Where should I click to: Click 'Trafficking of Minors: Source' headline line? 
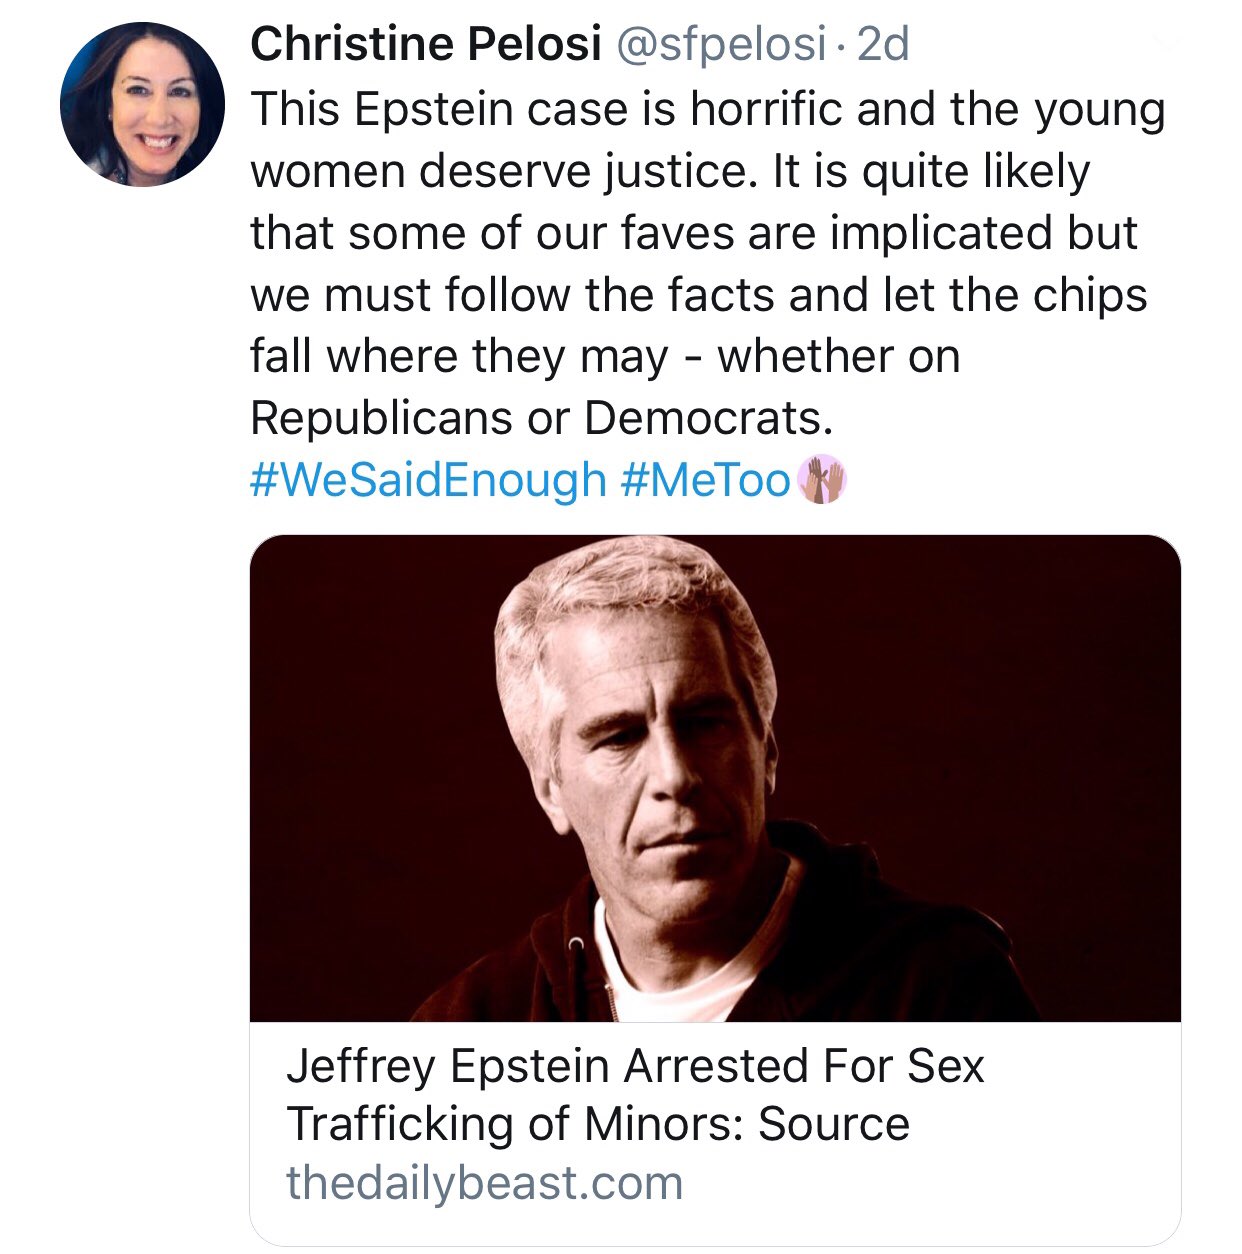597,1124
